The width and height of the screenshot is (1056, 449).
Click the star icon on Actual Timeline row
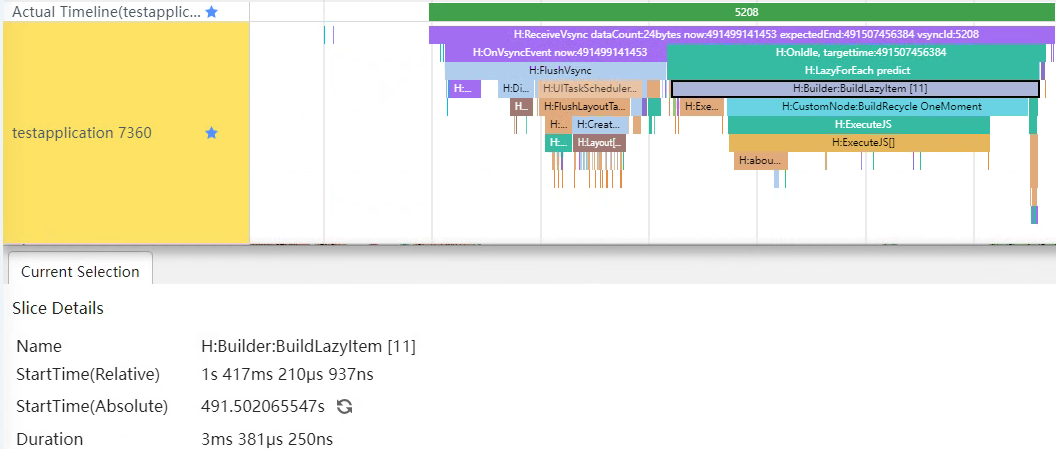[211, 12]
